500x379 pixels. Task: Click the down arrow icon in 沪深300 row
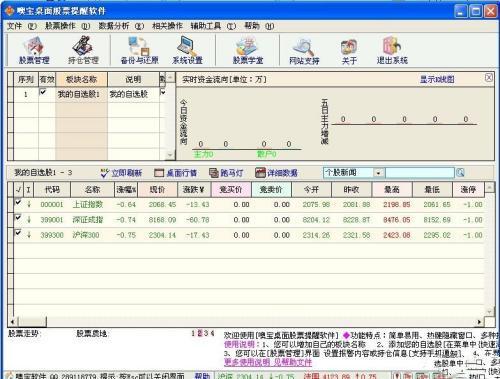click(x=29, y=235)
